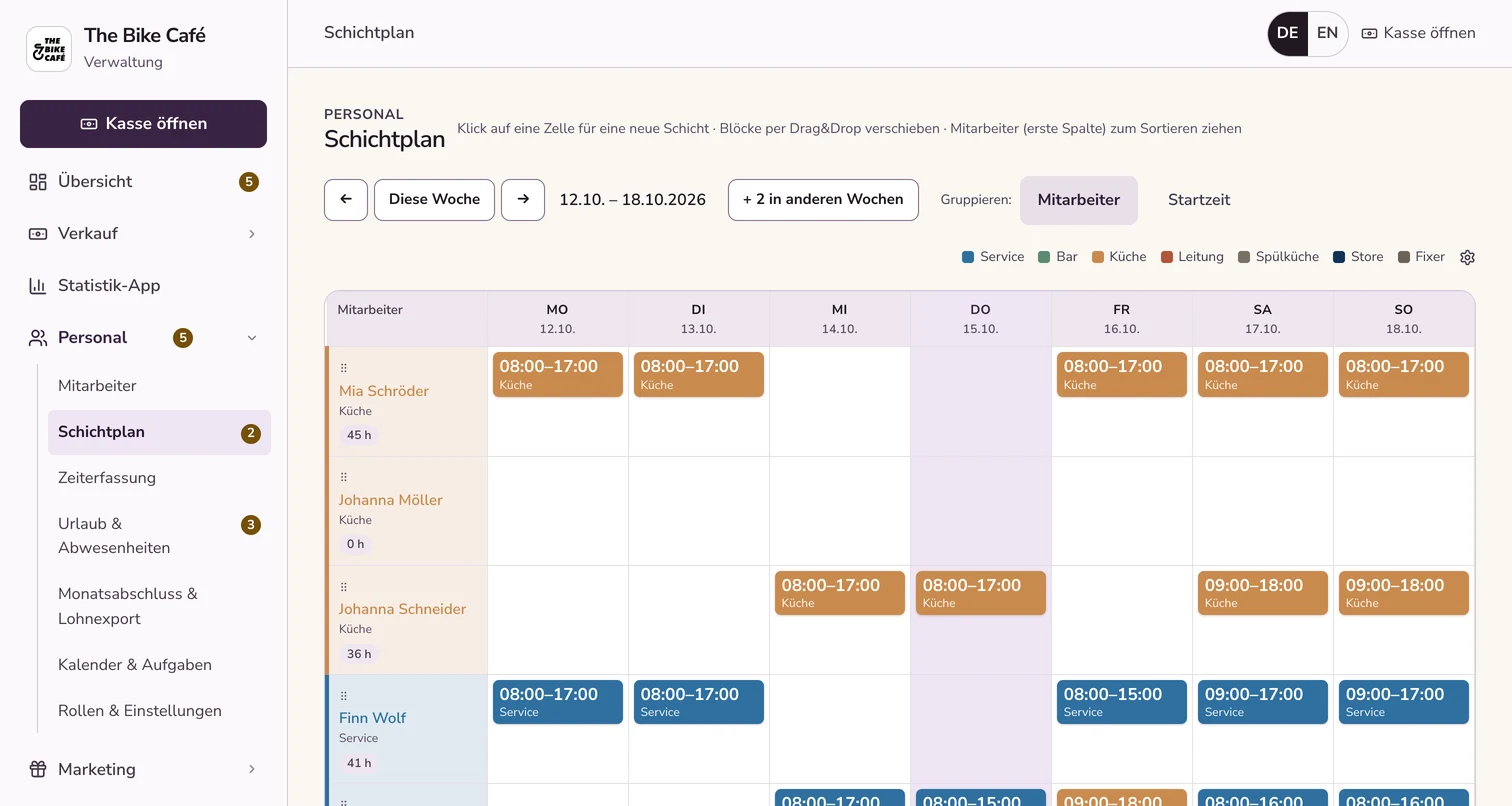The height and width of the screenshot is (806, 1512).
Task: Switch language to DE
Action: [x=1288, y=33]
